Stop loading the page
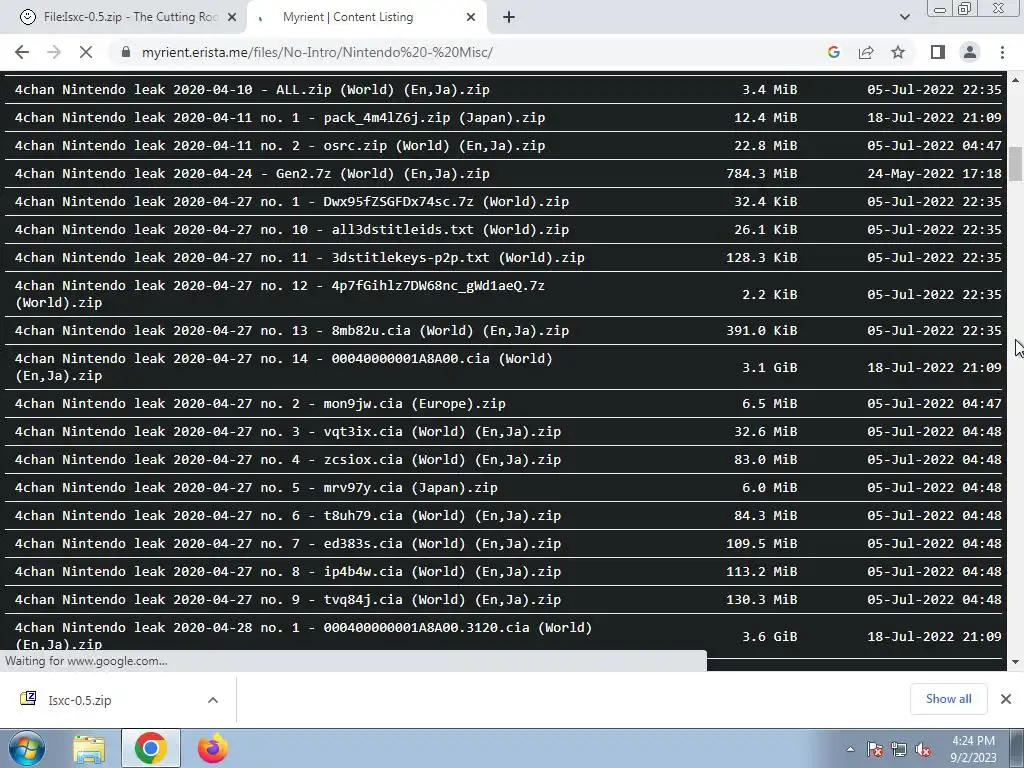 [x=86, y=52]
